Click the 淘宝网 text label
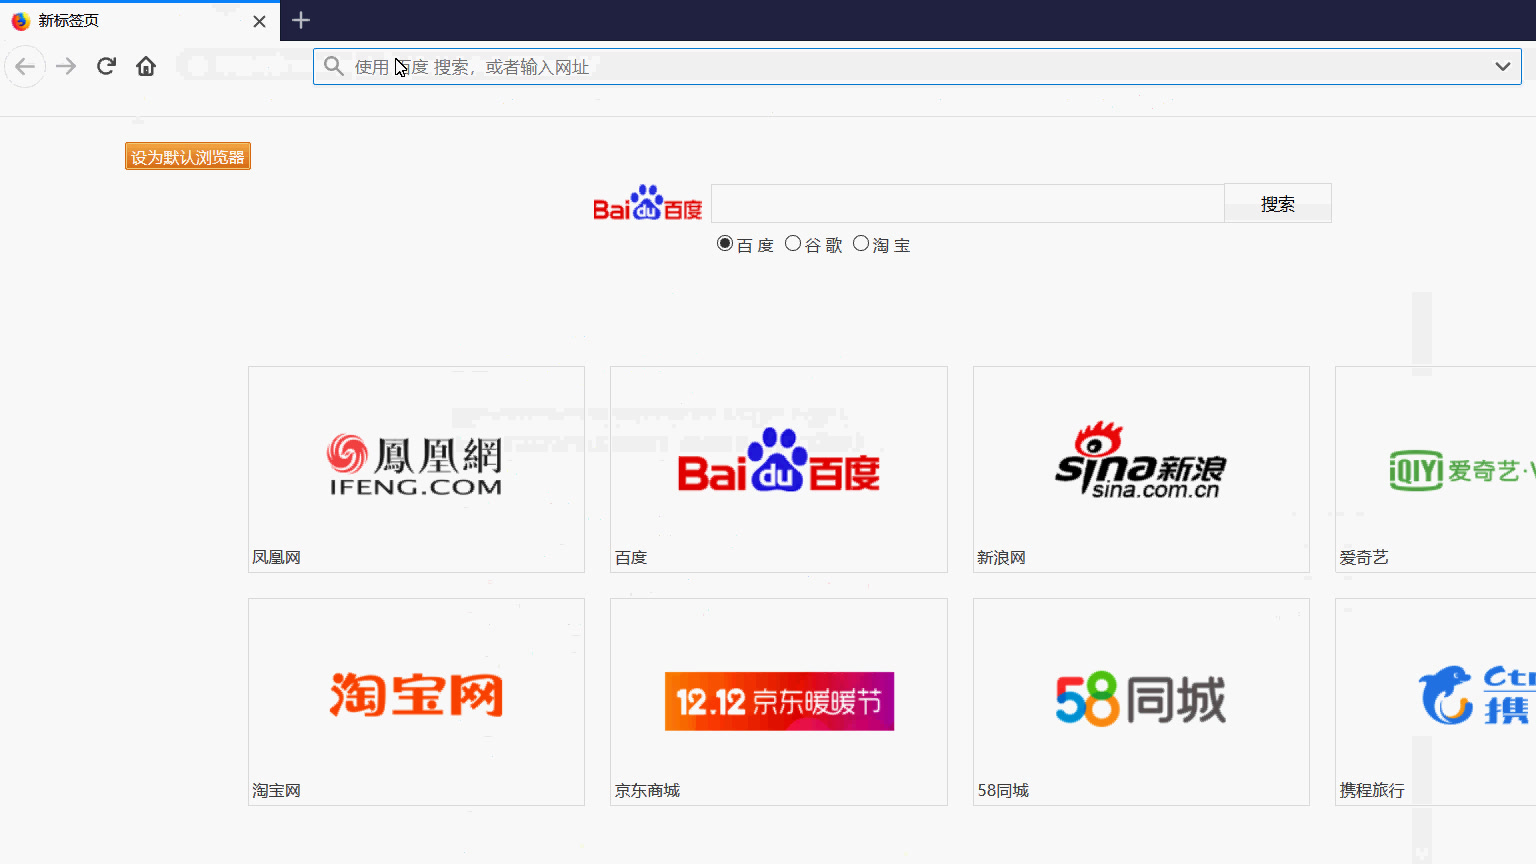 (276, 791)
